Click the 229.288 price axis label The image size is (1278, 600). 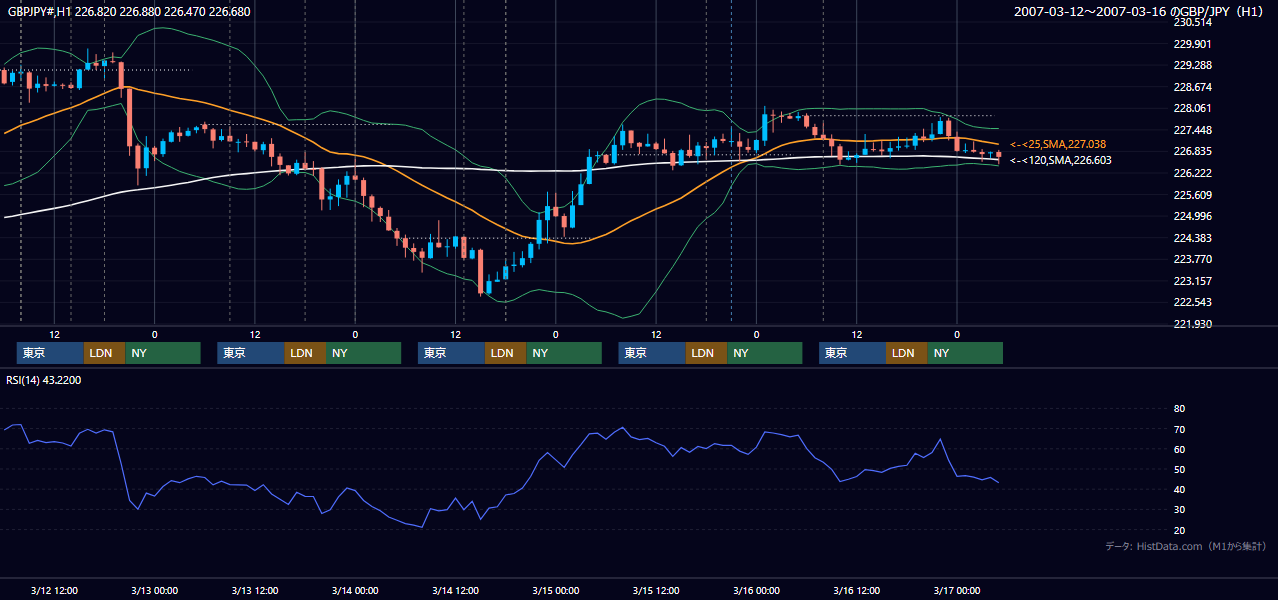1192,65
